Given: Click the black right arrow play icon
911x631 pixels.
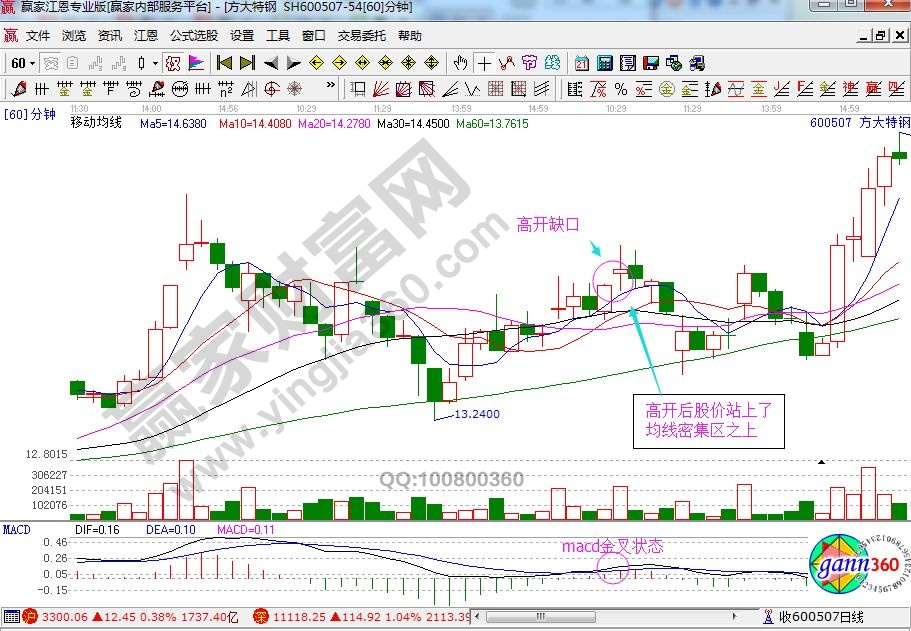Looking at the screenshot, I should [293, 63].
